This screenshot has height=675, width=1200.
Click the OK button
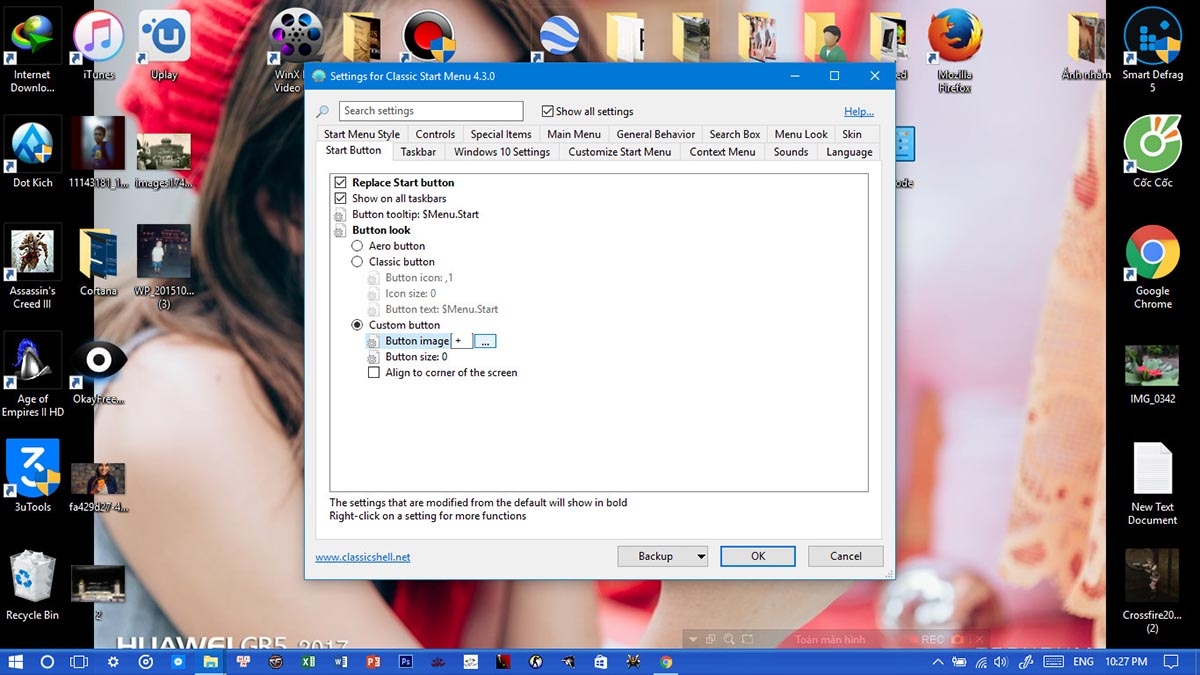point(758,556)
